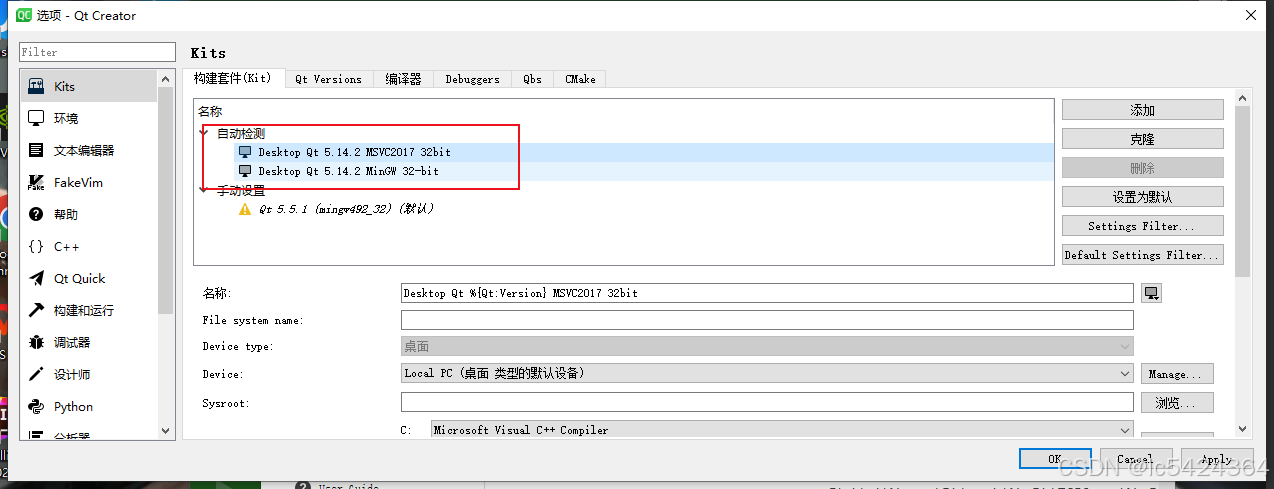This screenshot has width=1274, height=489.
Task: Open the Python settings category
Action: (x=88, y=406)
